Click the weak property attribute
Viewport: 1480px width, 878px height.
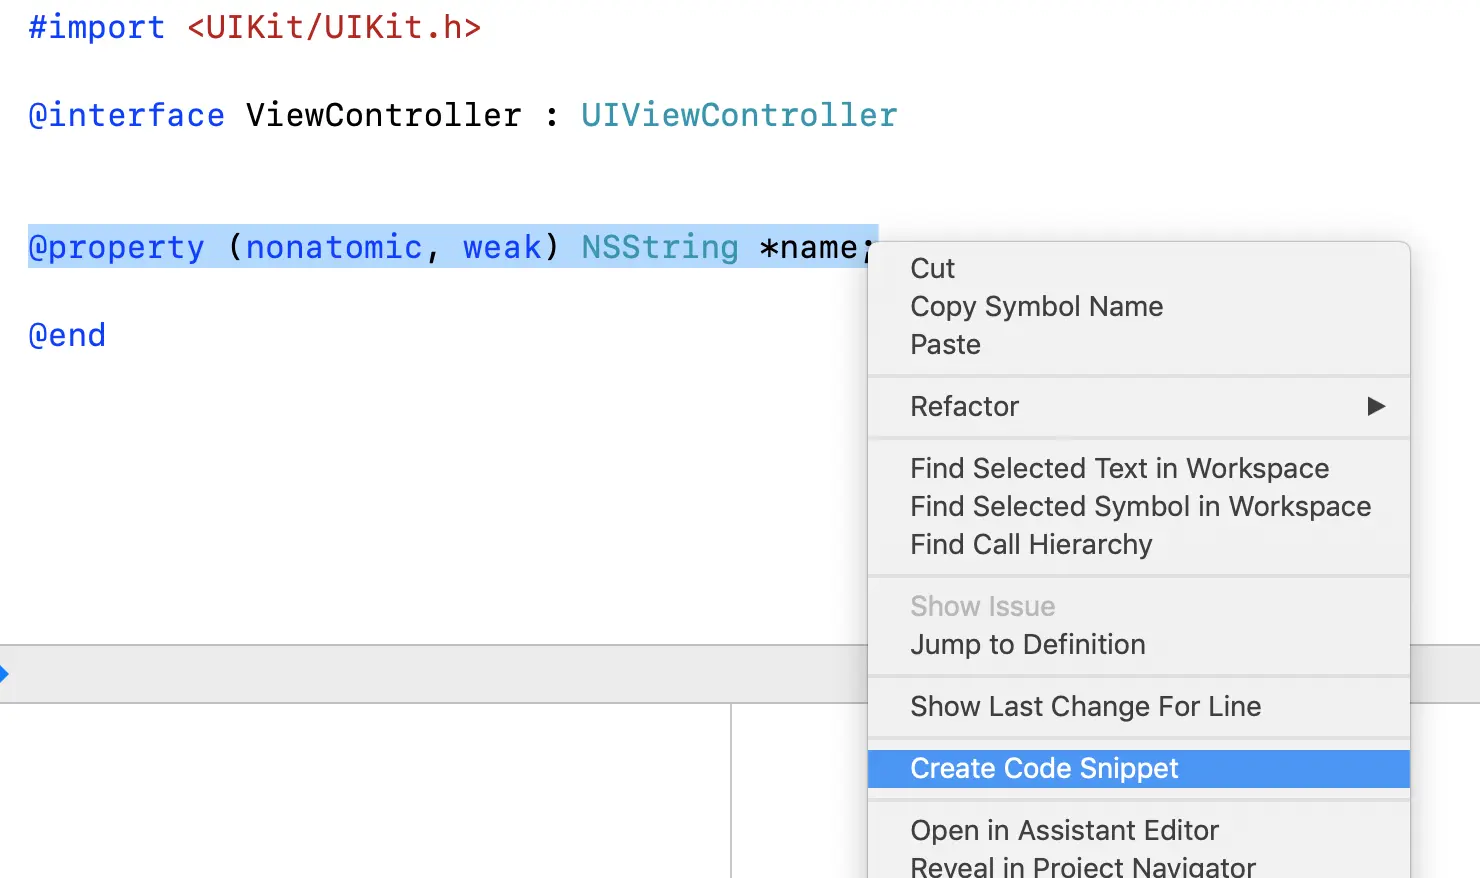[x=502, y=247]
